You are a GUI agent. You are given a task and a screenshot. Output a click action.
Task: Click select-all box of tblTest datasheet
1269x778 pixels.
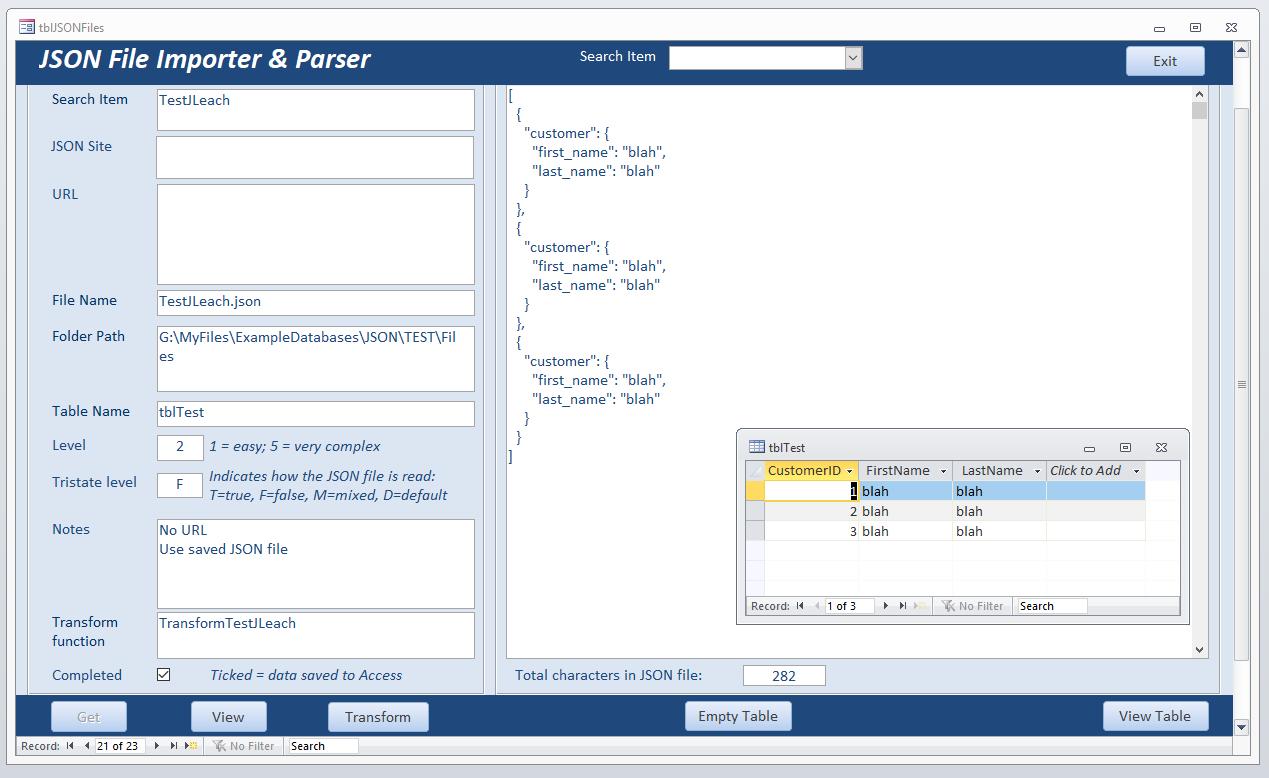755,471
